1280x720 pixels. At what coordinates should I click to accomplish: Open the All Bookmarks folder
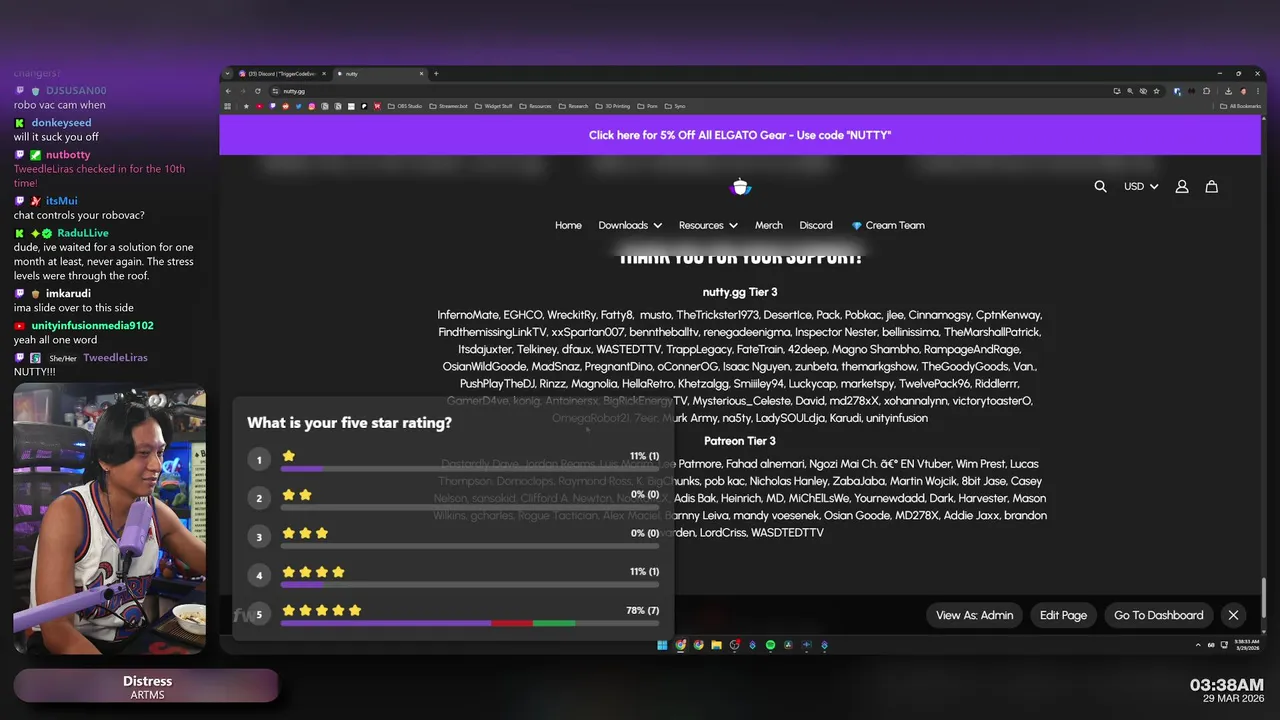[x=1240, y=106]
